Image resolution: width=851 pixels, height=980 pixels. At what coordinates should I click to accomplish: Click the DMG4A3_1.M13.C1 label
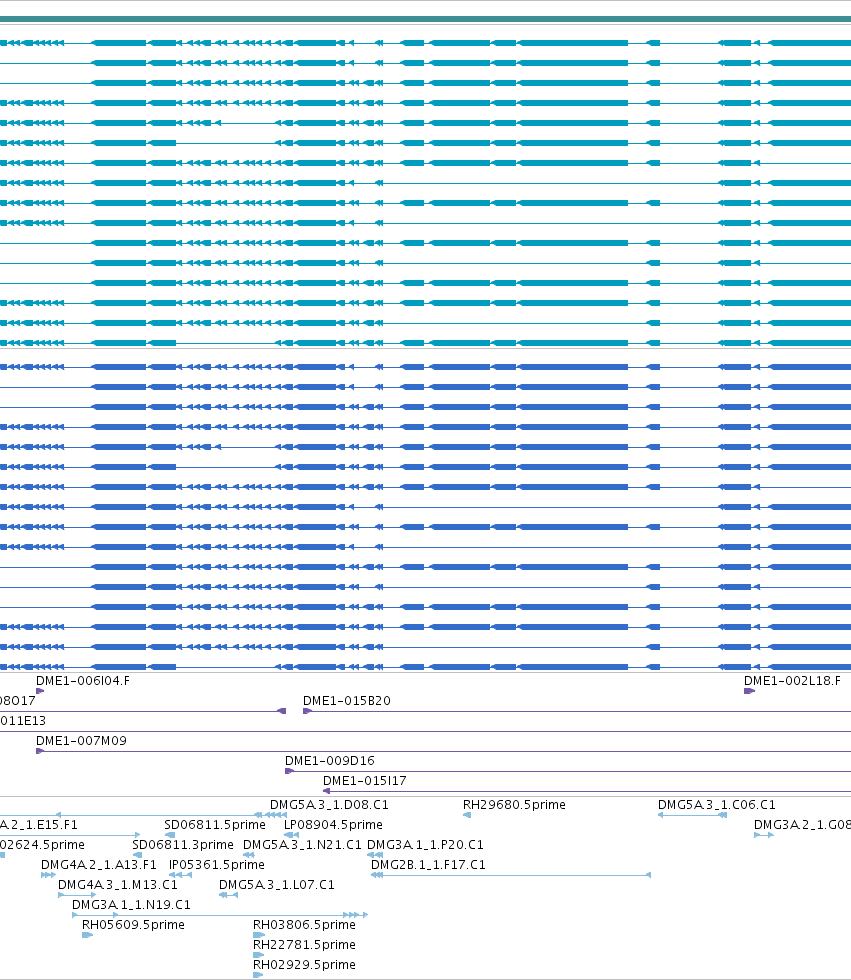point(117,884)
